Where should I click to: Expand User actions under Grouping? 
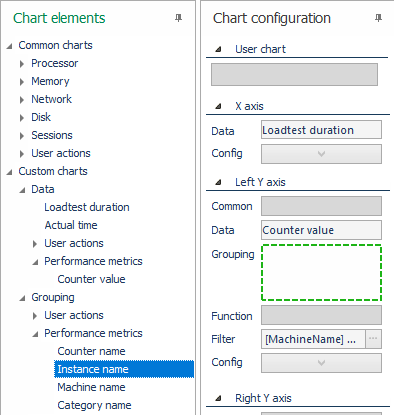click(x=35, y=316)
